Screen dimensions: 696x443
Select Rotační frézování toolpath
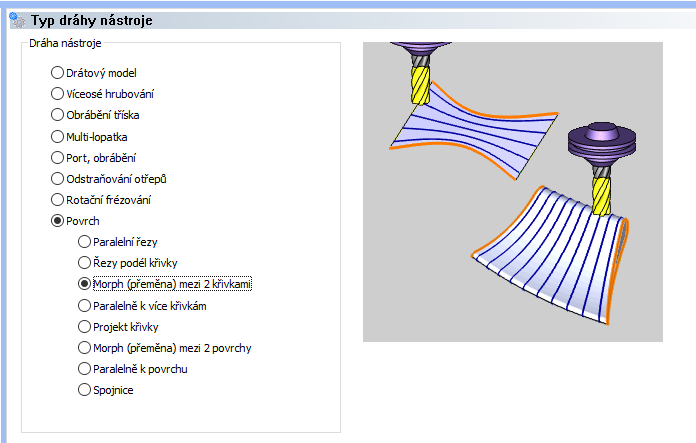tap(57, 200)
